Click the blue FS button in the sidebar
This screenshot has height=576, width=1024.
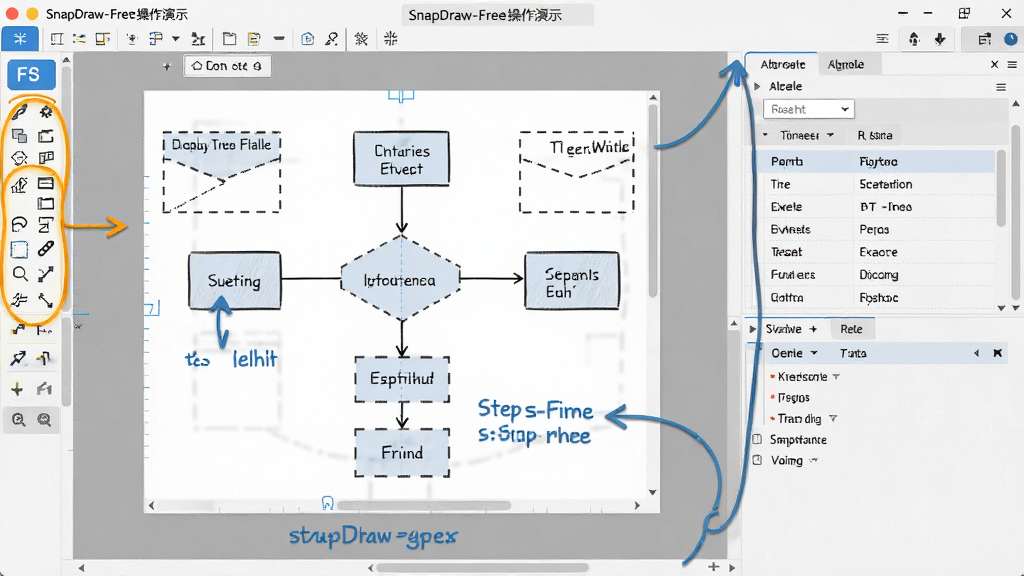(31, 74)
